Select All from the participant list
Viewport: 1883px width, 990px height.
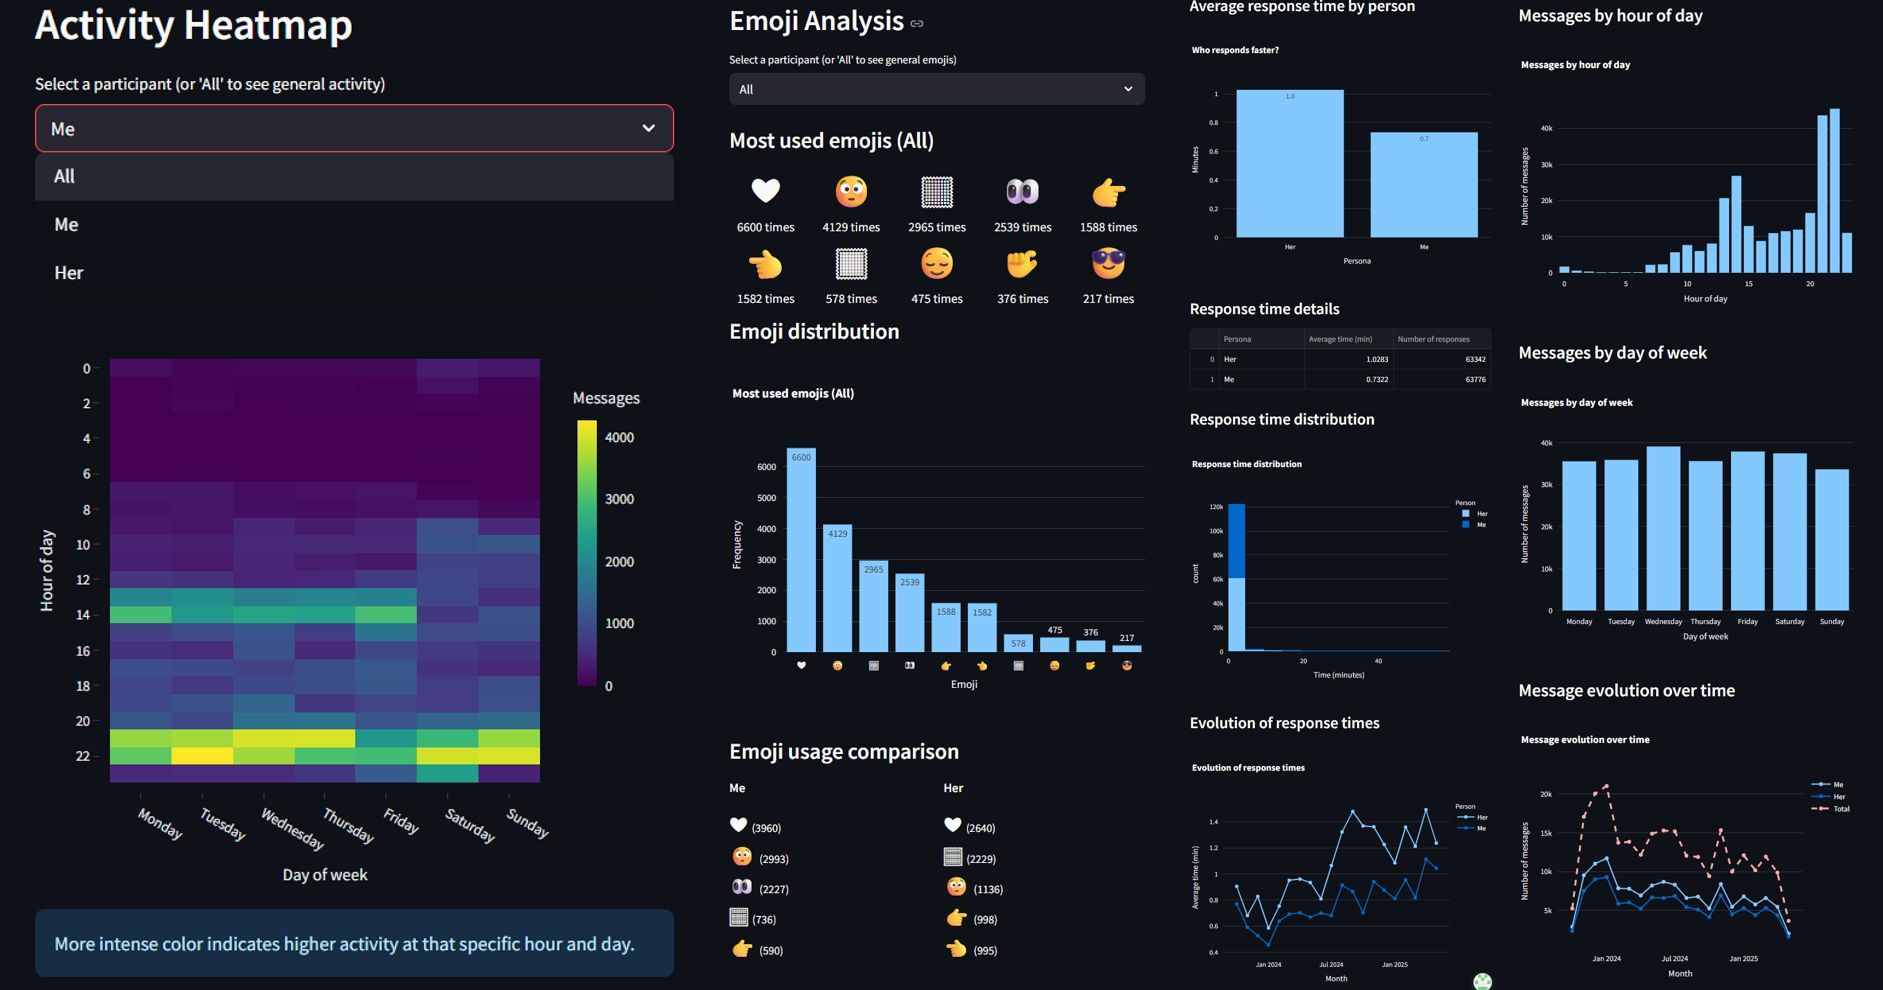[x=354, y=176]
